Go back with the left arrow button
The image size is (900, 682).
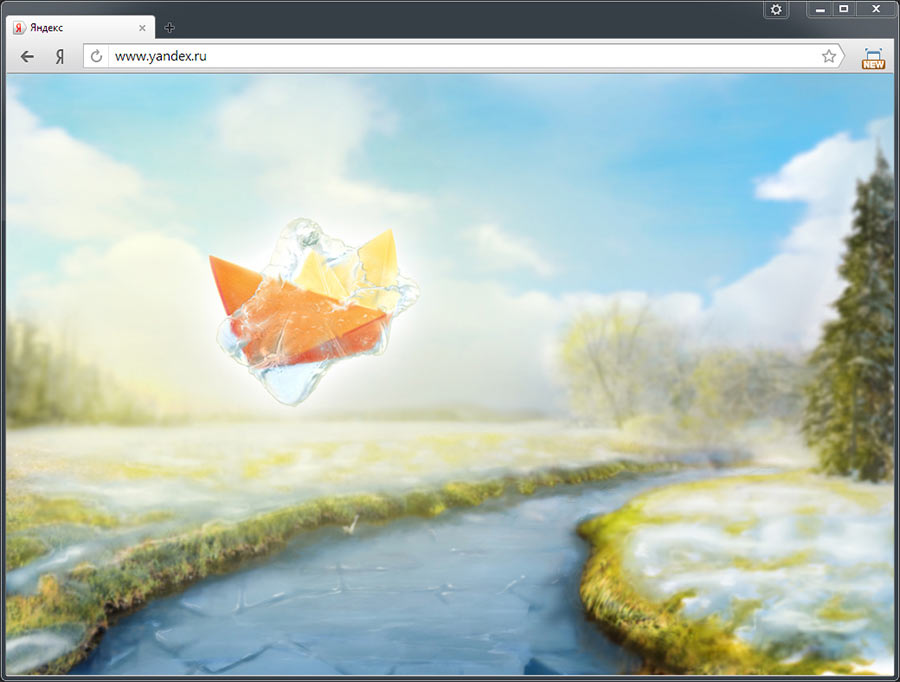tap(27, 57)
